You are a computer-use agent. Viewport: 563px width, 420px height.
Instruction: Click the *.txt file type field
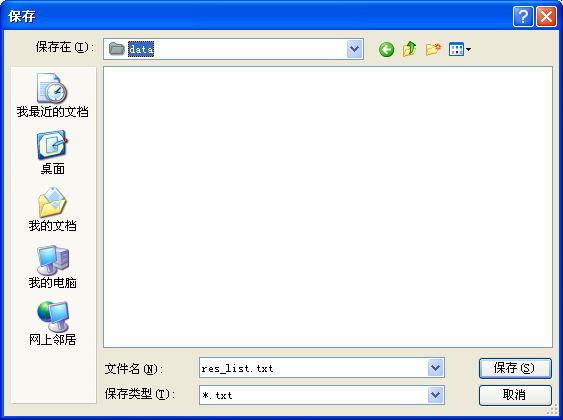313,395
